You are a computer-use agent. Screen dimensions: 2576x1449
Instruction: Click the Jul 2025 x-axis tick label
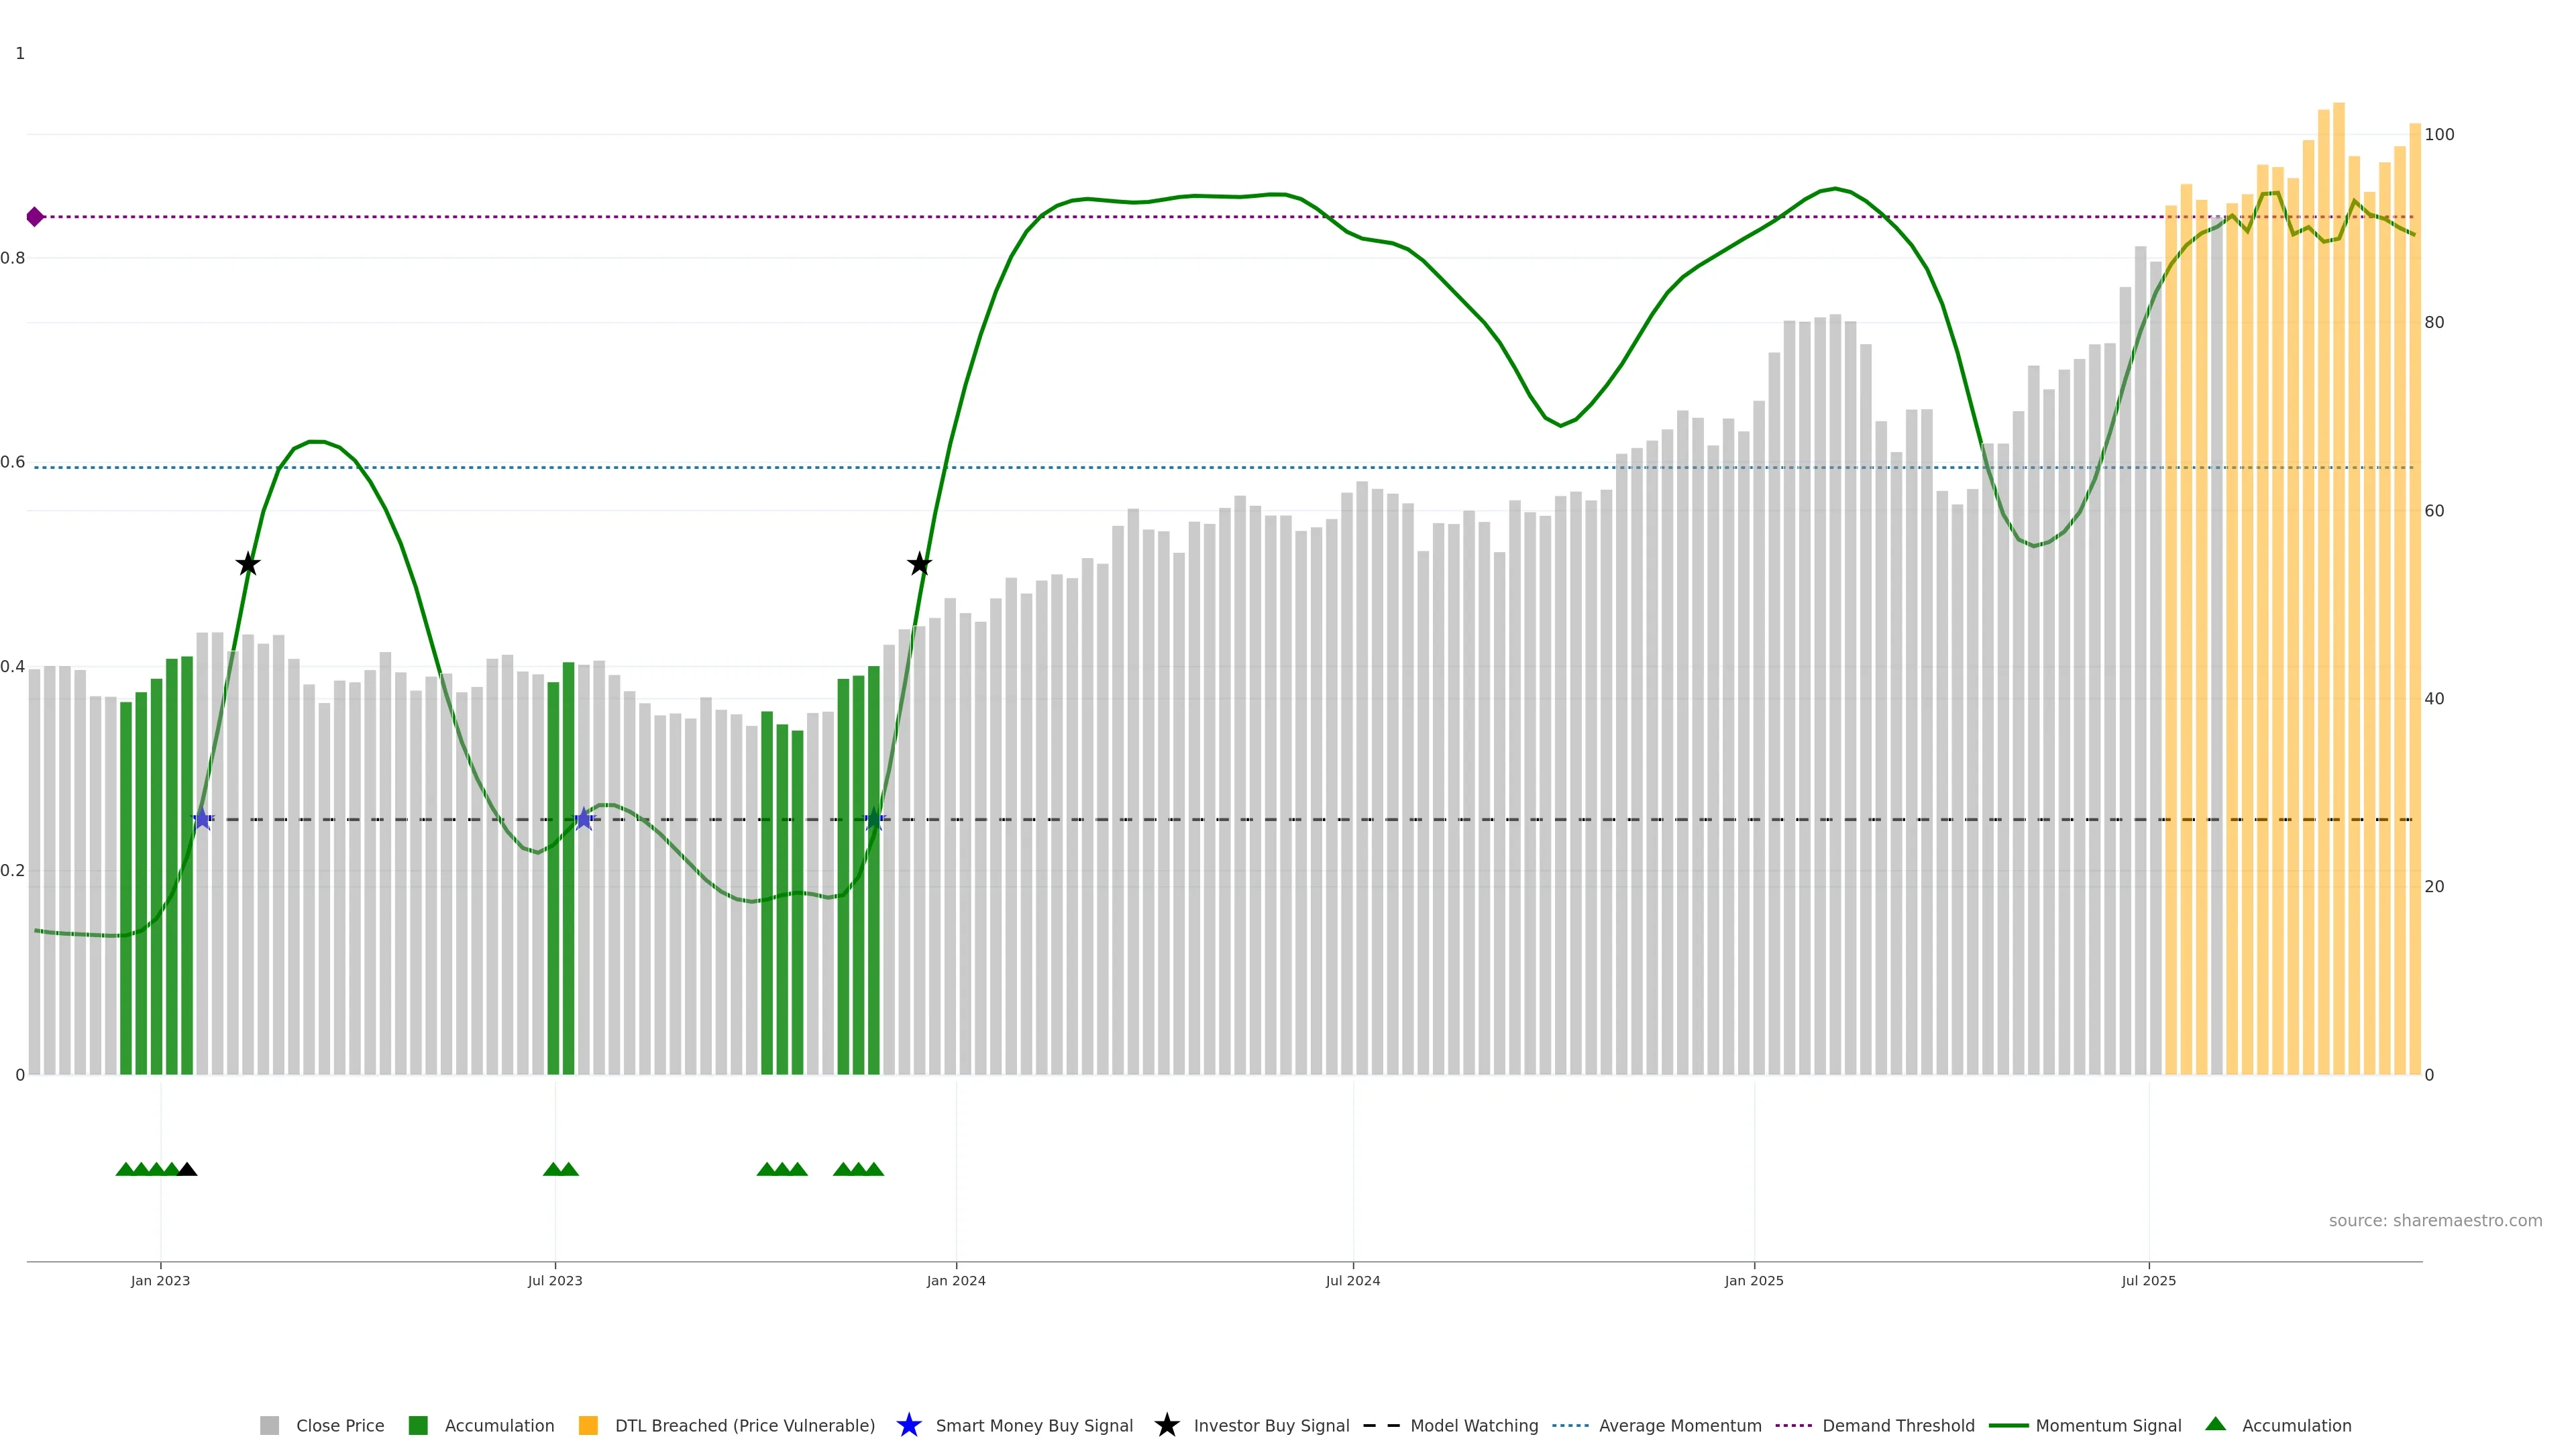tap(2148, 1280)
